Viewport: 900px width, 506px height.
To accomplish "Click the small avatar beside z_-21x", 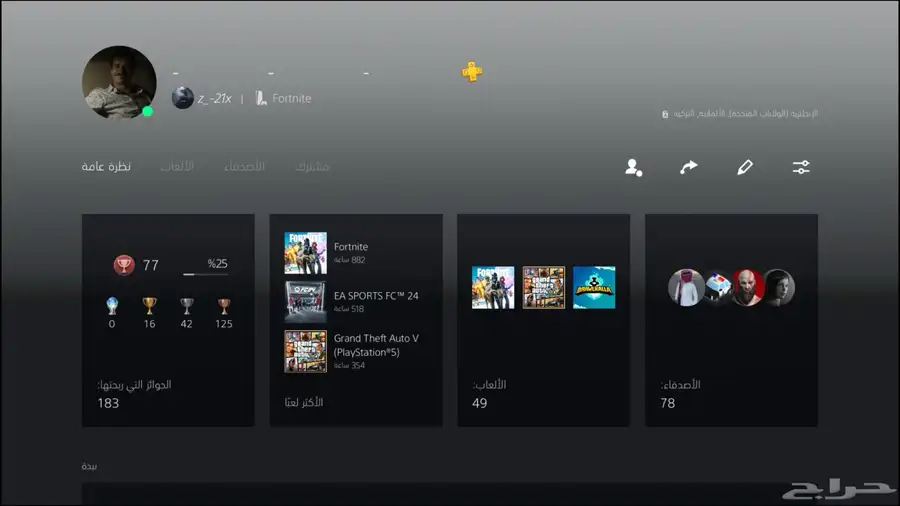I will coord(183,98).
